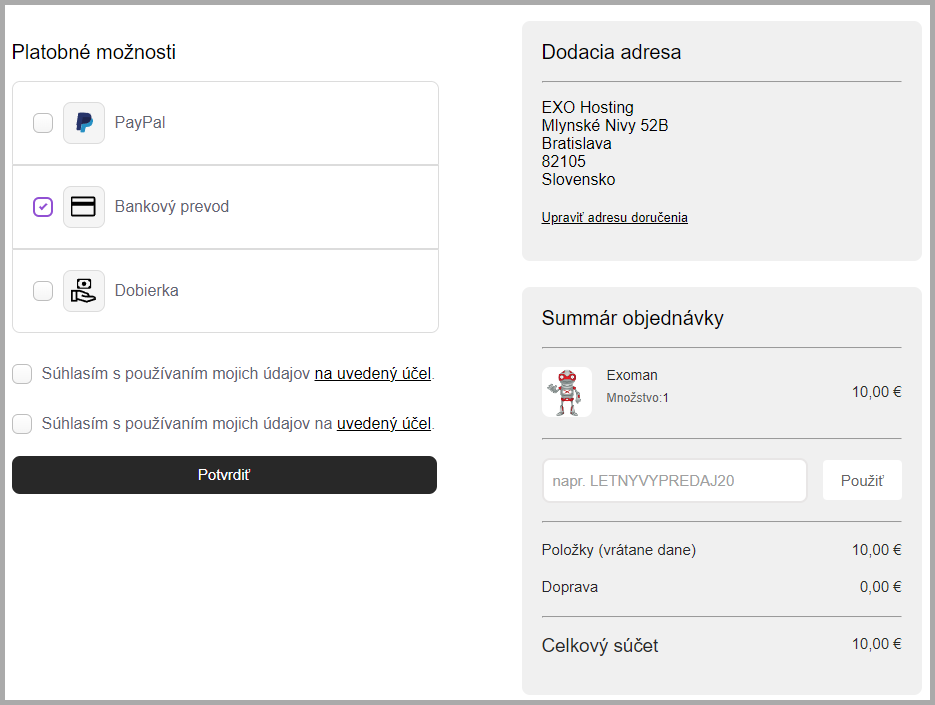Click the Exoman robot product image

(x=567, y=392)
